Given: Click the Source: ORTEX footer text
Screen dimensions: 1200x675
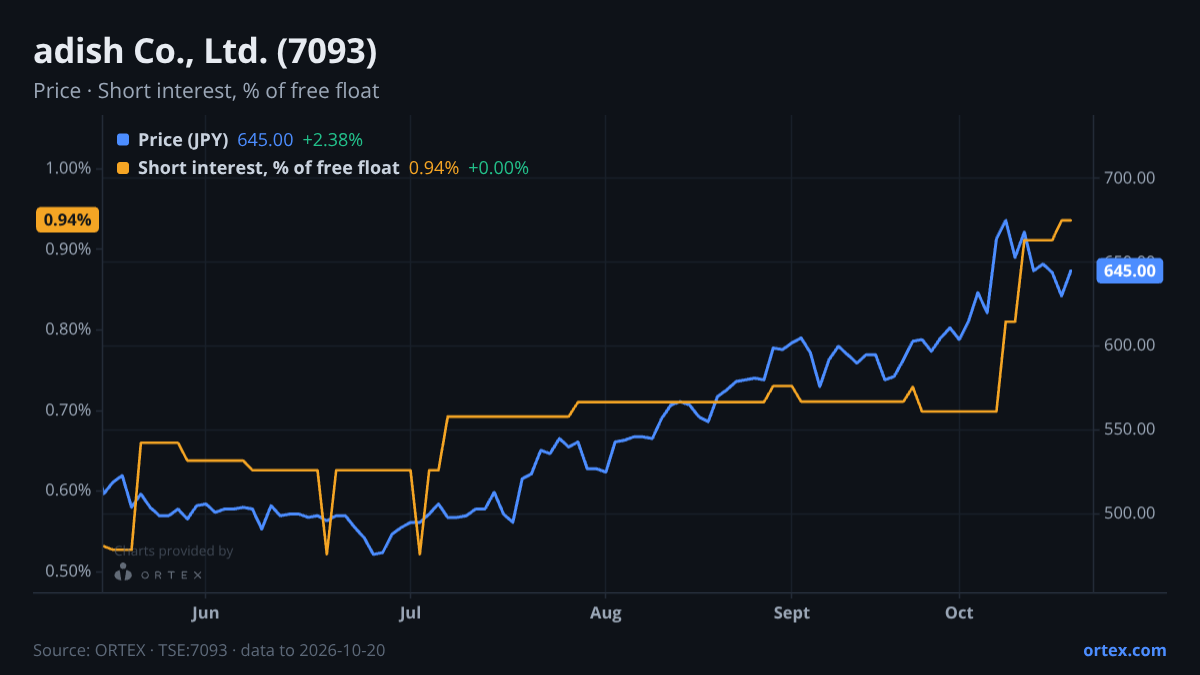Looking at the screenshot, I should [209, 650].
